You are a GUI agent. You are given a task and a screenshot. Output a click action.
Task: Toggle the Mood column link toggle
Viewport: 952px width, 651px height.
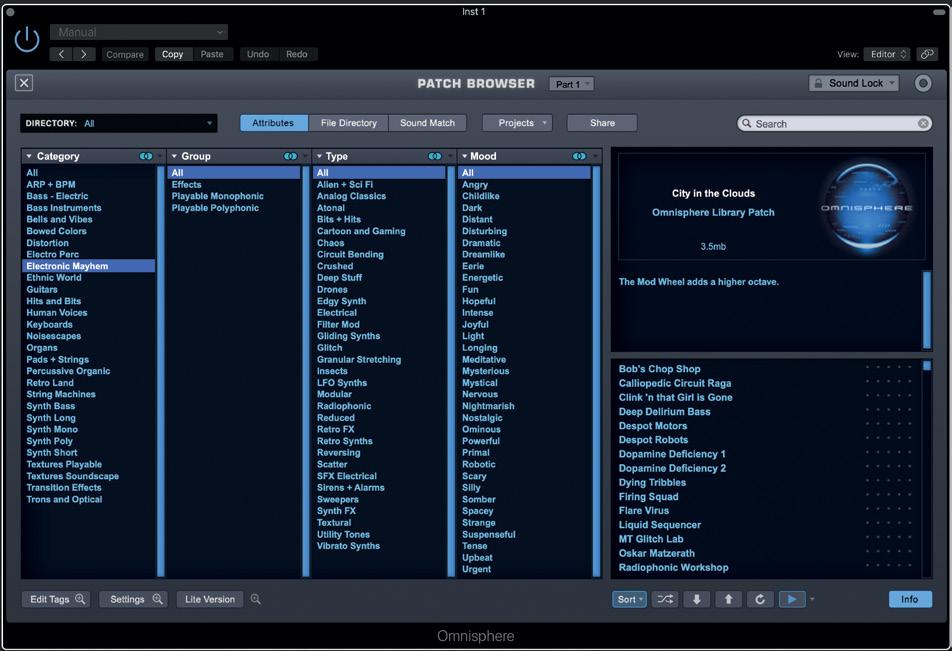[580, 156]
